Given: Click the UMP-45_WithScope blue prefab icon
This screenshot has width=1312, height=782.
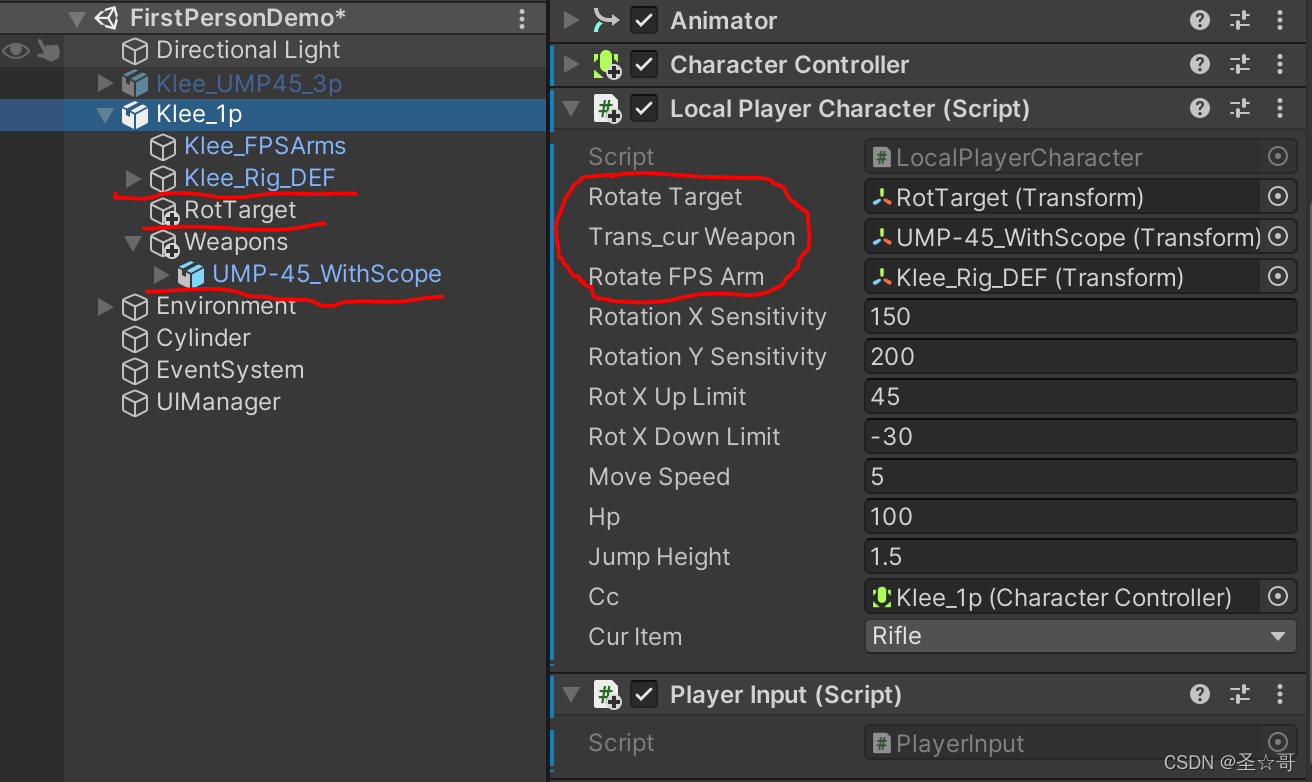Looking at the screenshot, I should click(190, 275).
